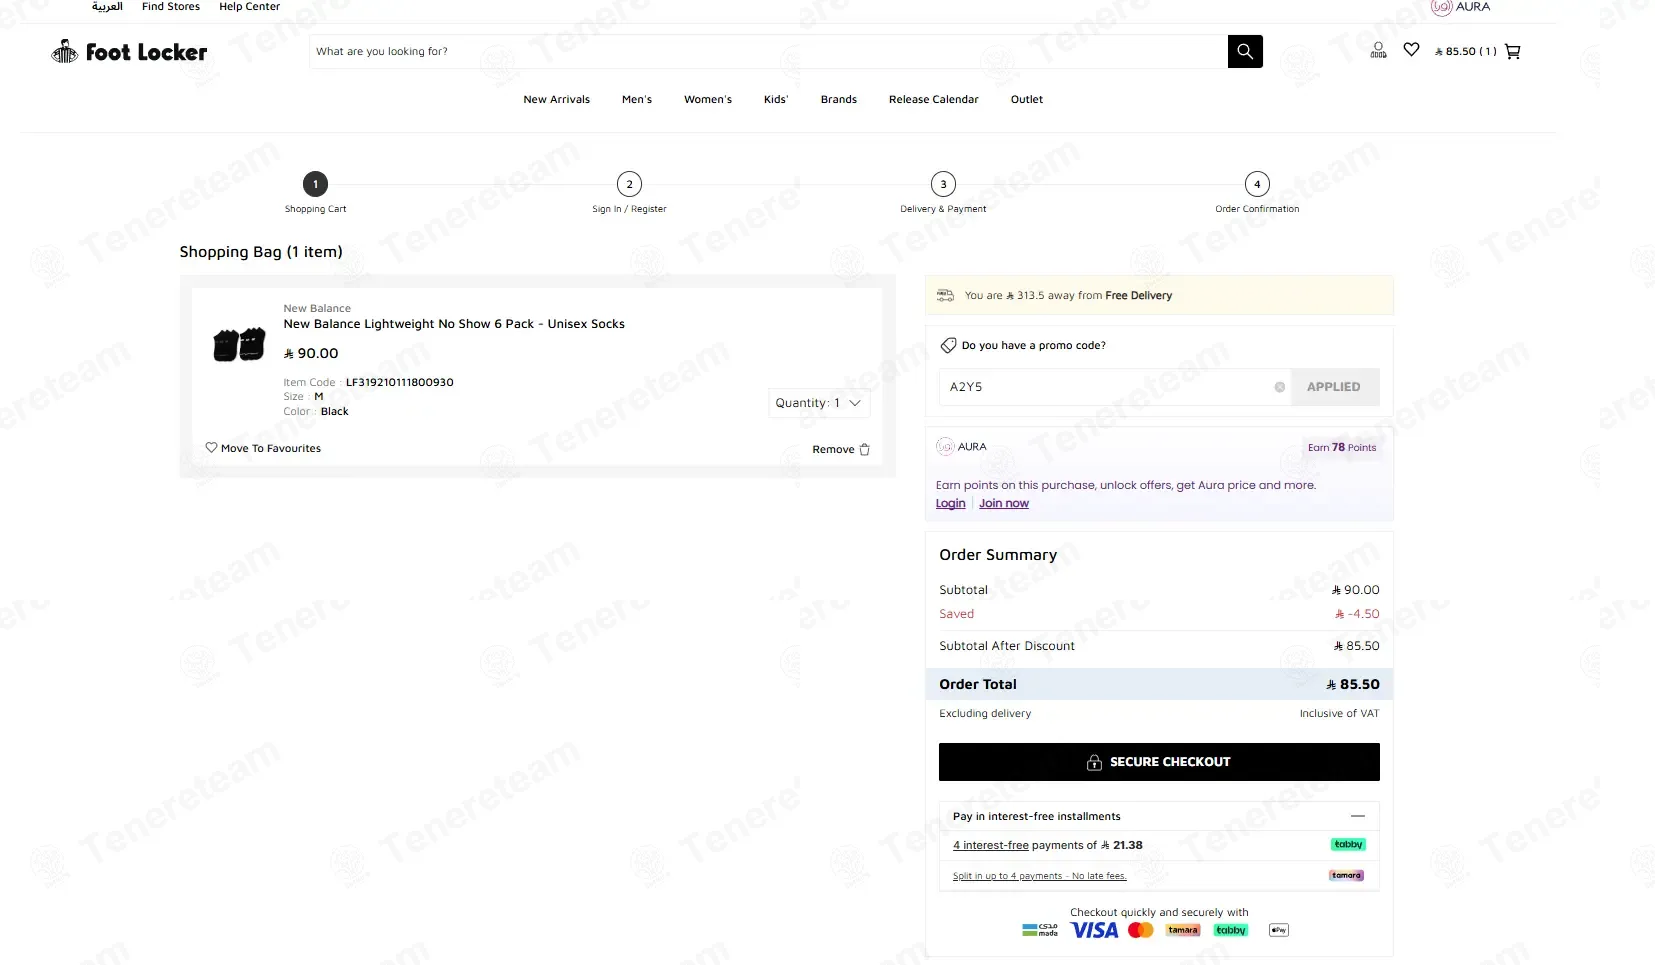Click the Order Total amount 85.50
Image resolution: width=1655 pixels, height=965 pixels.
(1353, 685)
